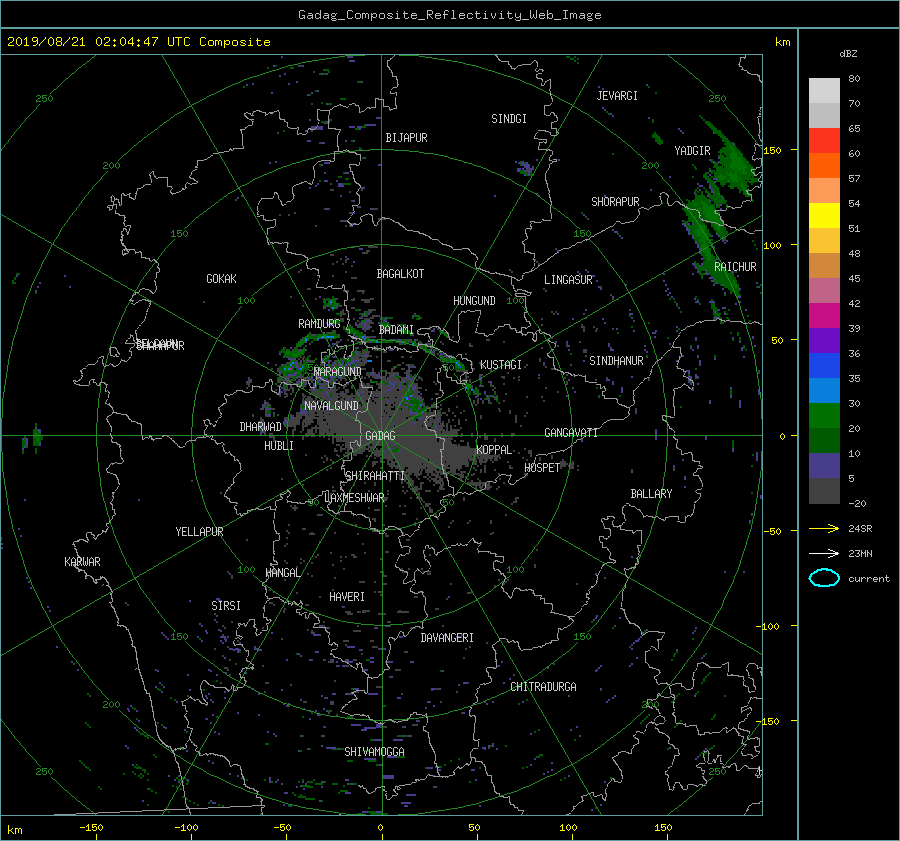
Task: Click the NAVALGUND city label
Action: click(x=331, y=406)
